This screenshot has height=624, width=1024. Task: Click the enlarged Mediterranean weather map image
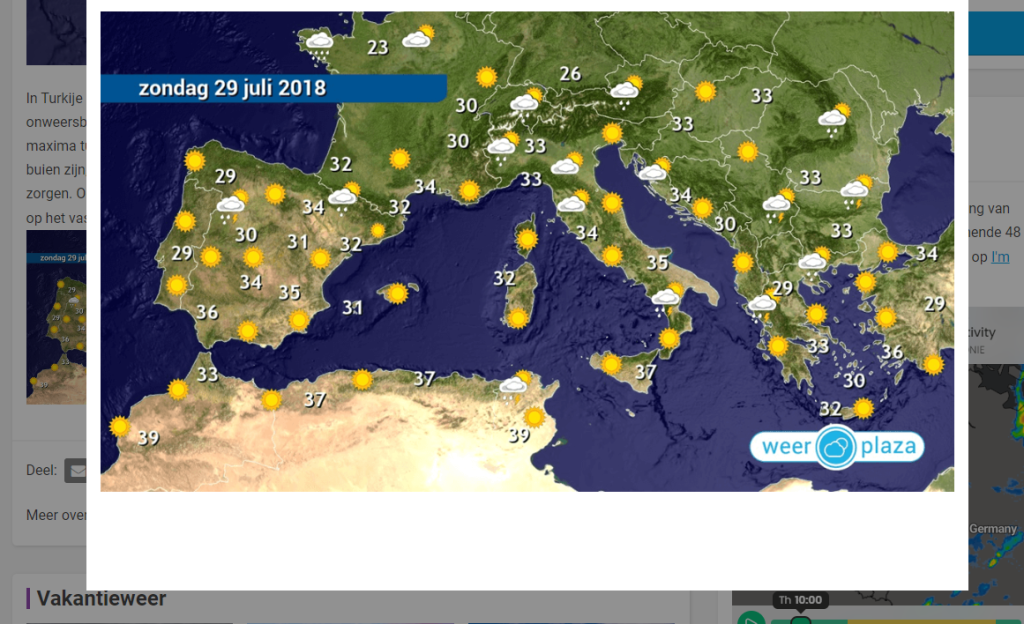(527, 251)
